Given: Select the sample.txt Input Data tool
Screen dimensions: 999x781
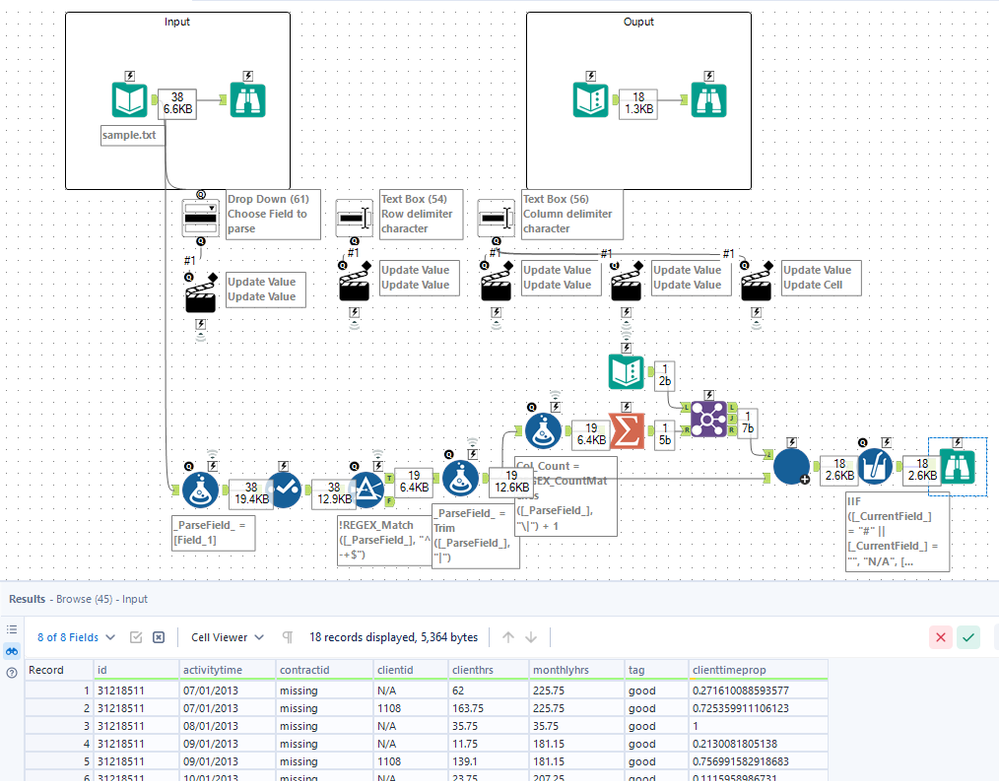Looking at the screenshot, I should [x=129, y=100].
